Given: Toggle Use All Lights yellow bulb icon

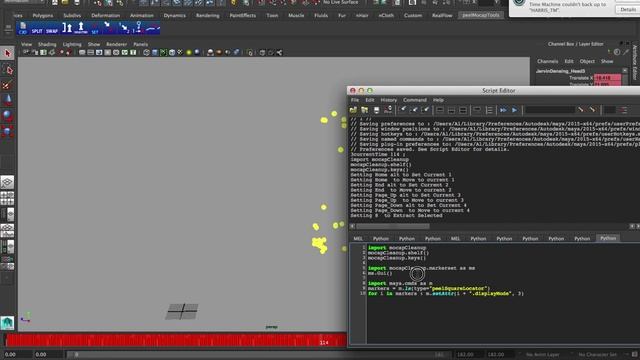Looking at the screenshot, I should 189,53.
